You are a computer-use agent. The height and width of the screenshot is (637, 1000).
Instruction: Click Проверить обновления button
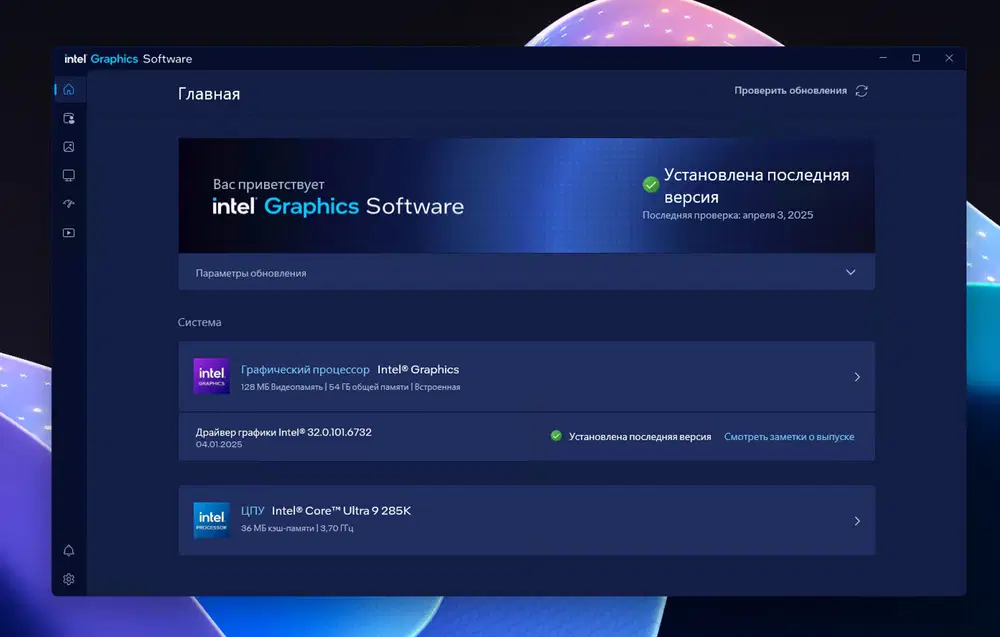pos(801,91)
